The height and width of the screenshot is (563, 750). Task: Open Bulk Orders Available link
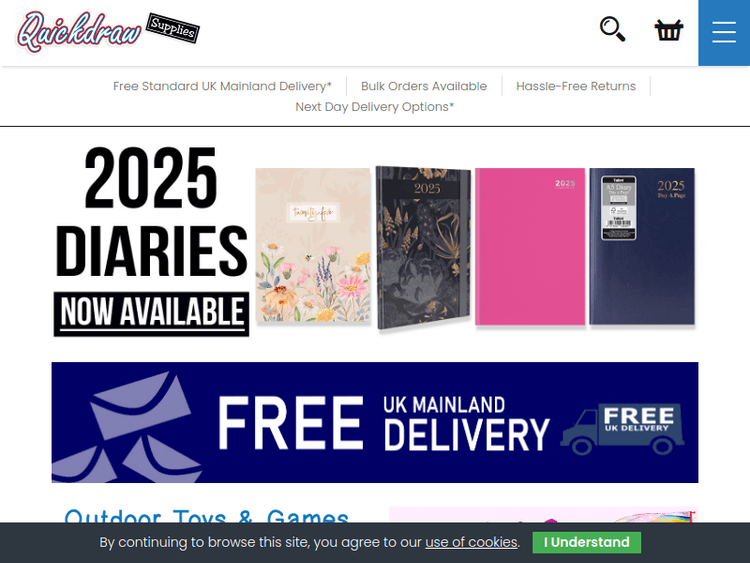pyautogui.click(x=424, y=86)
